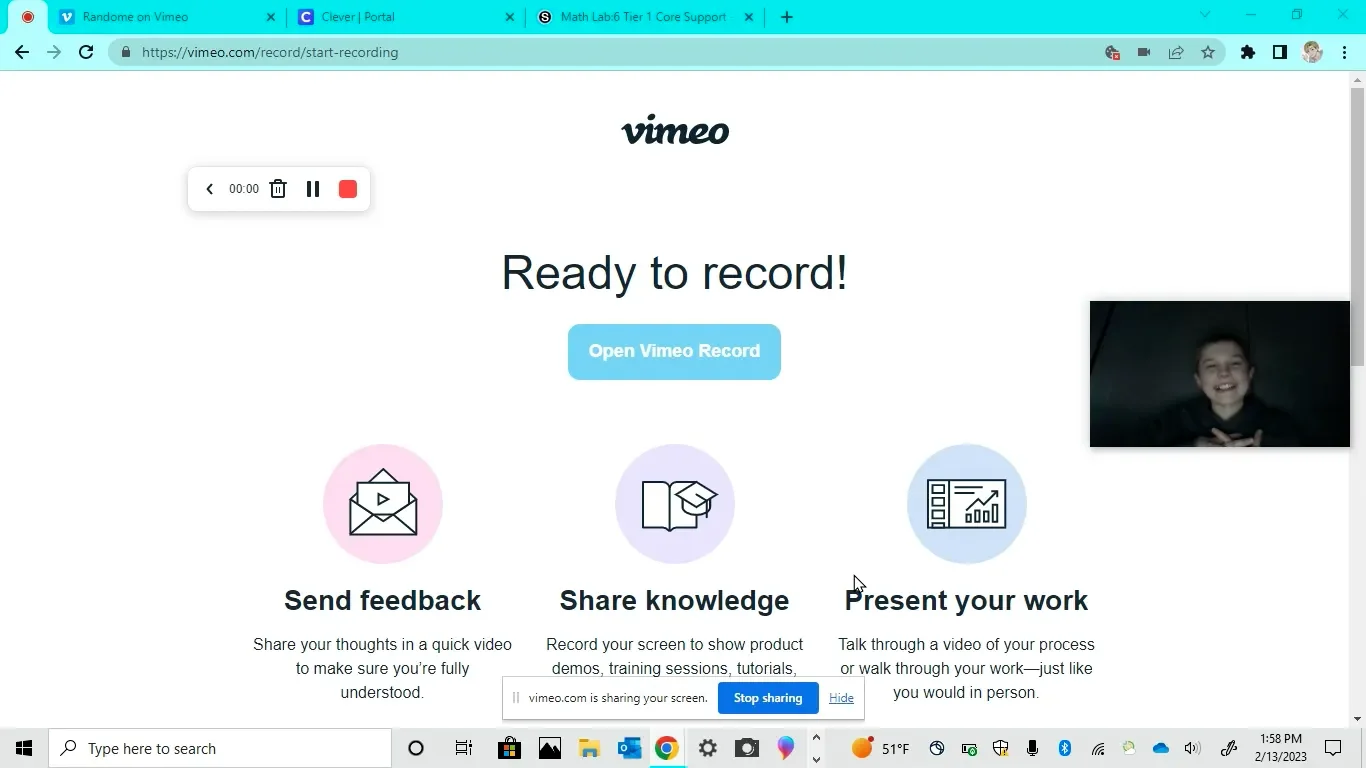Open camera permissions icon in address bar
This screenshot has width=1366, height=768.
1144,52
